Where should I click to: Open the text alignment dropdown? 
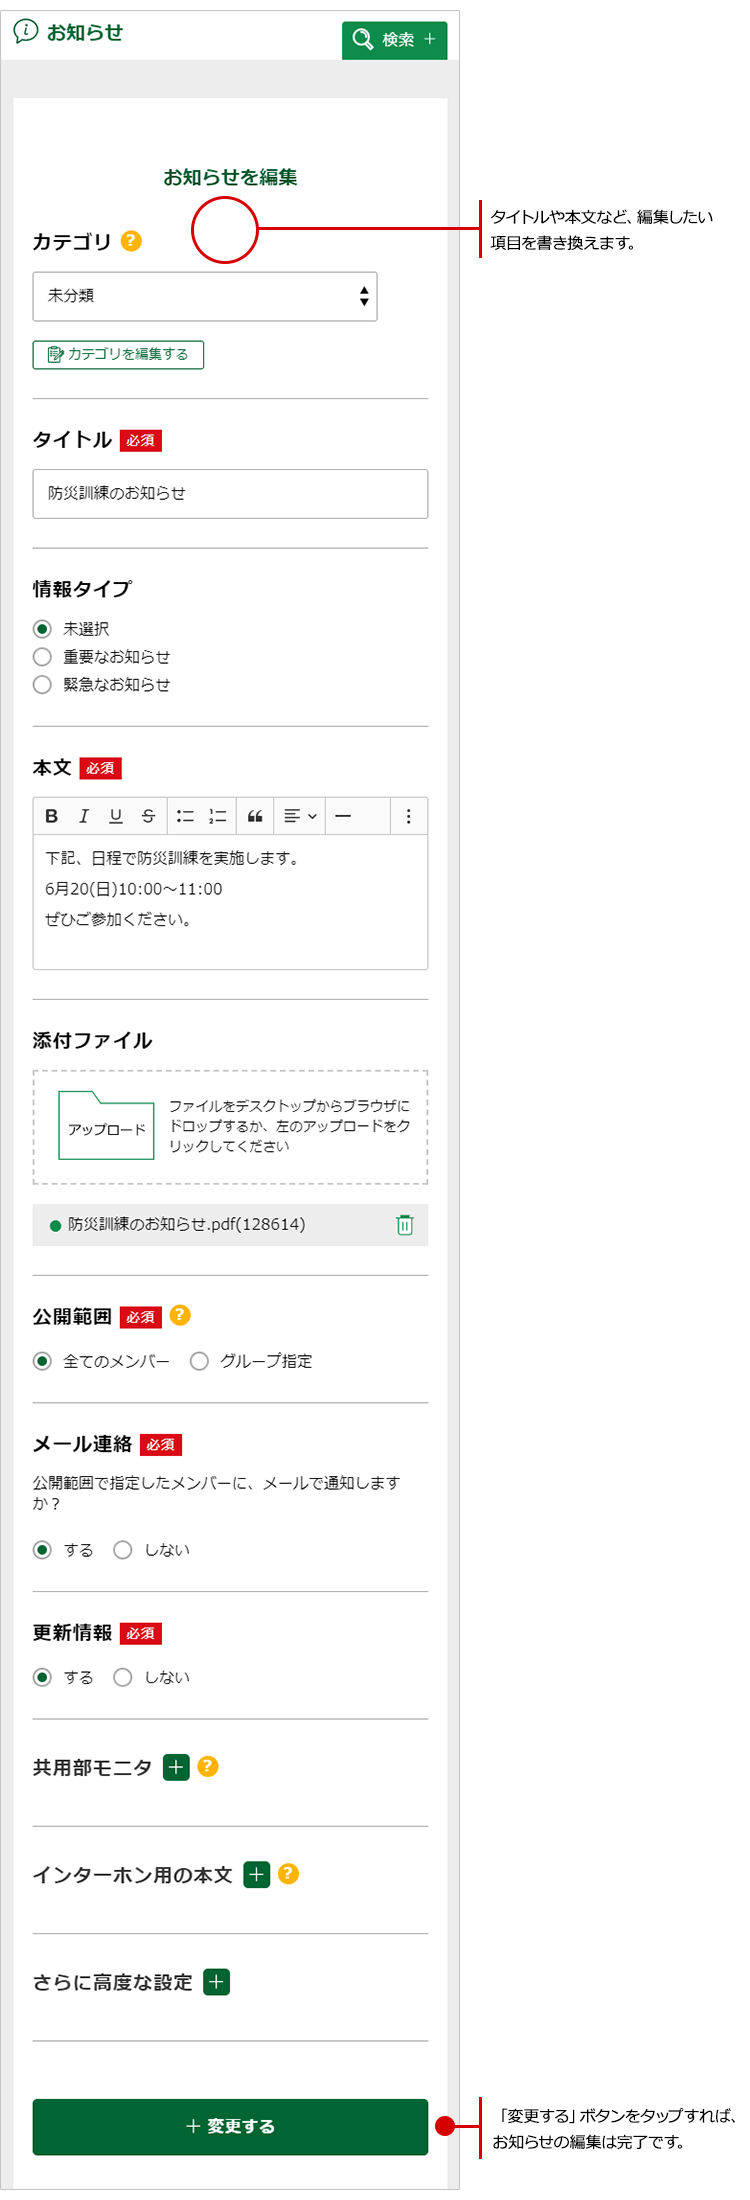[300, 816]
